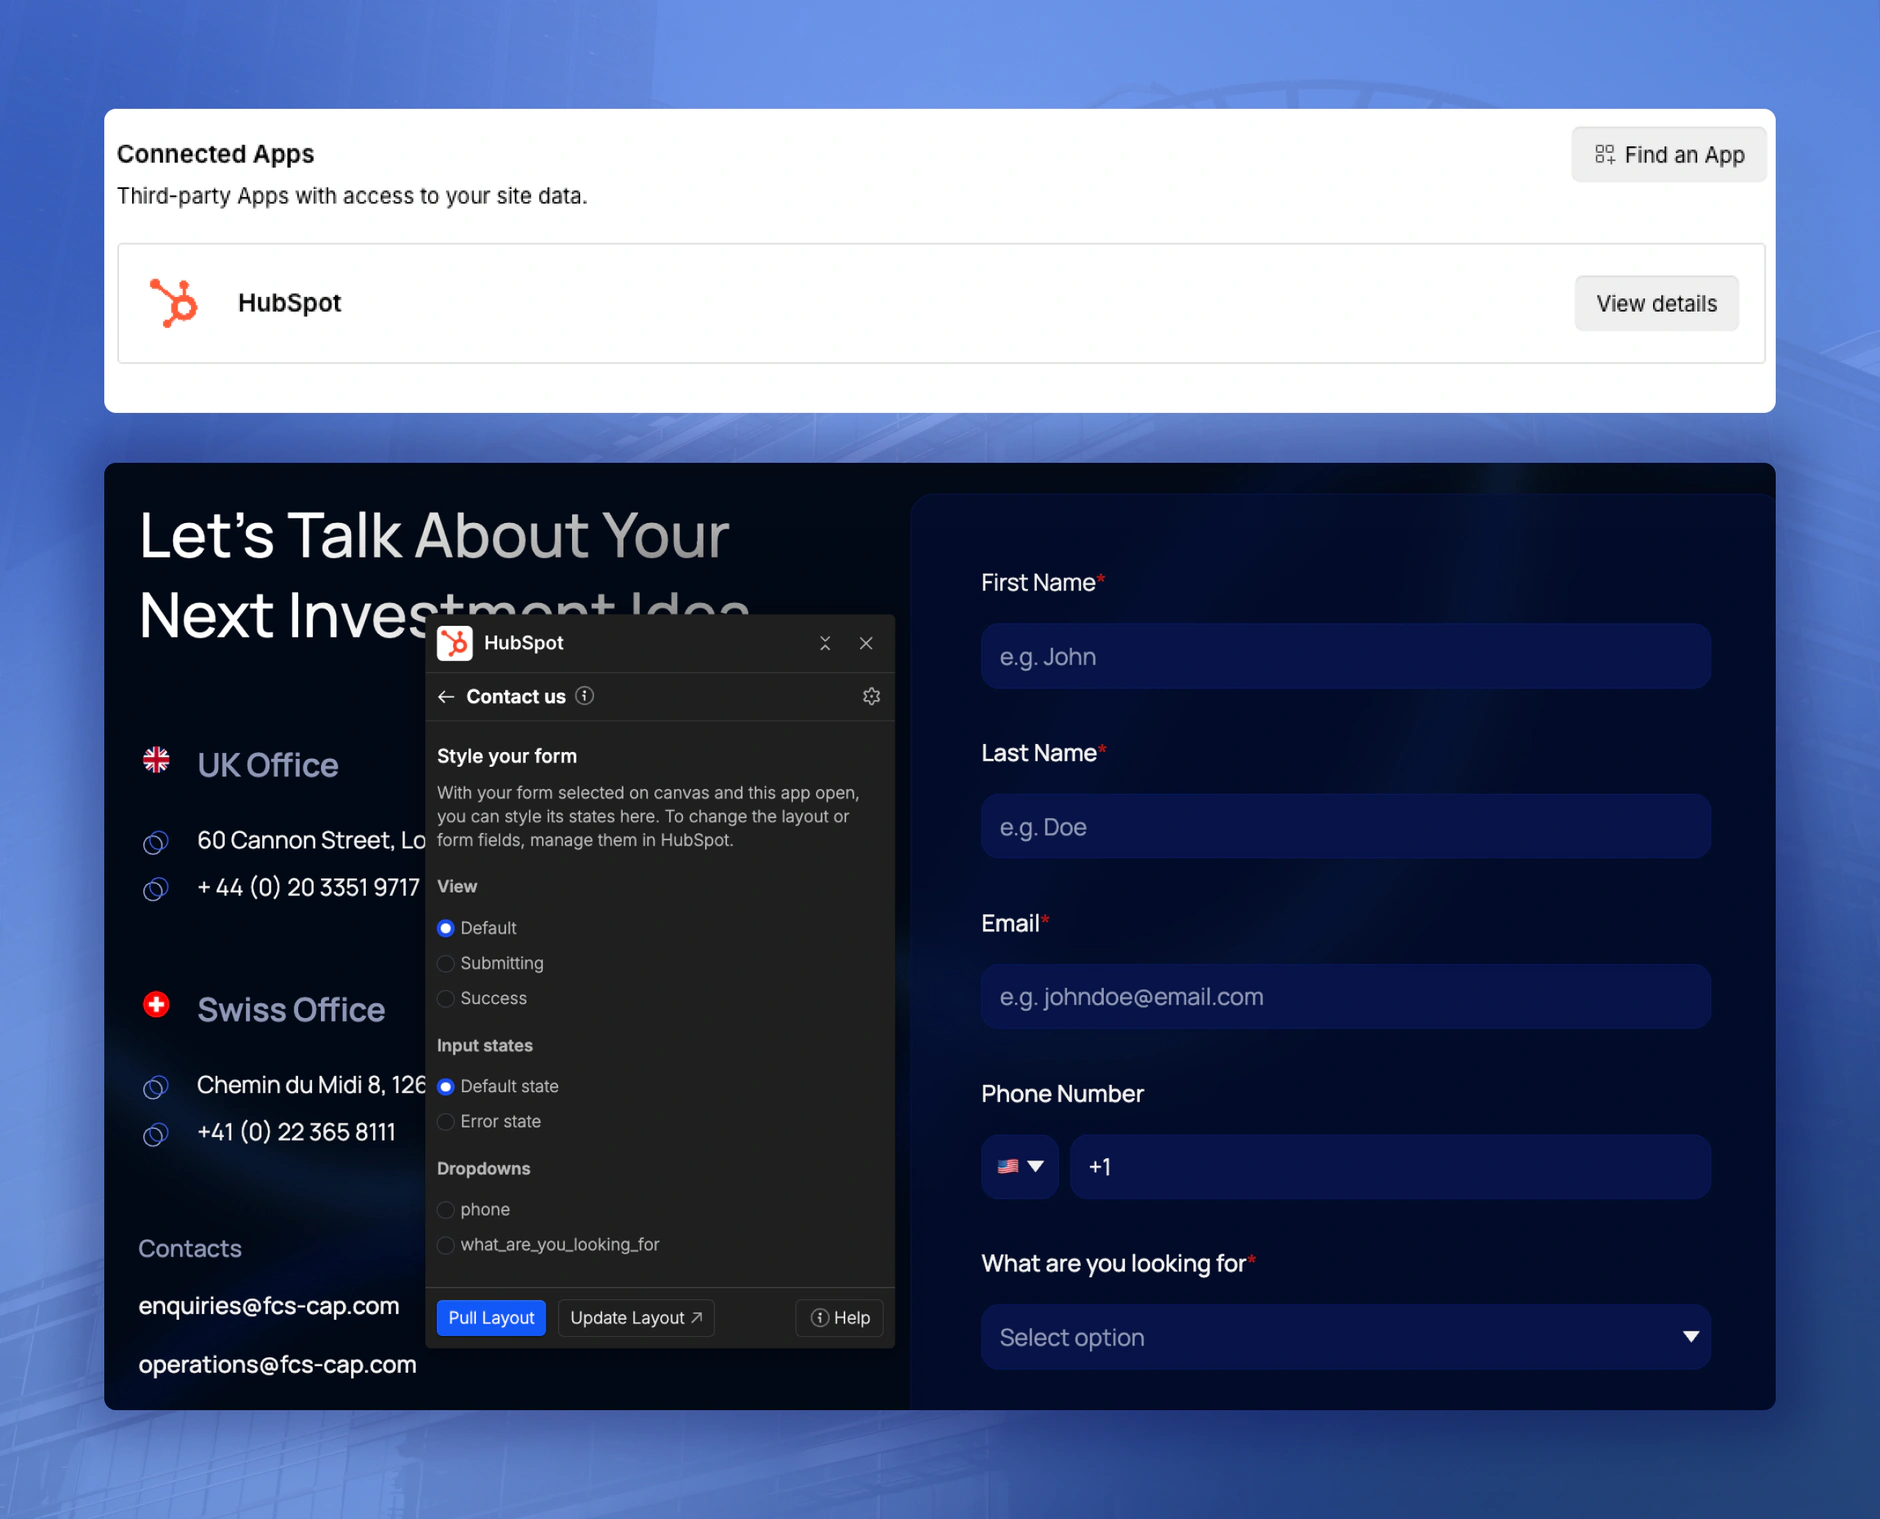Choose the Default state input option

(446, 1087)
